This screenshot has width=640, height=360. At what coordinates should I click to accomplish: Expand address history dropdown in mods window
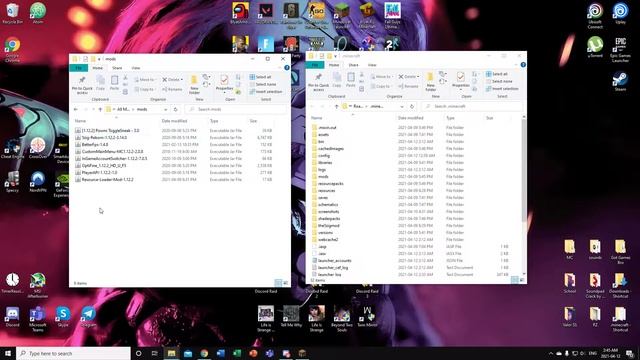click(x=165, y=109)
